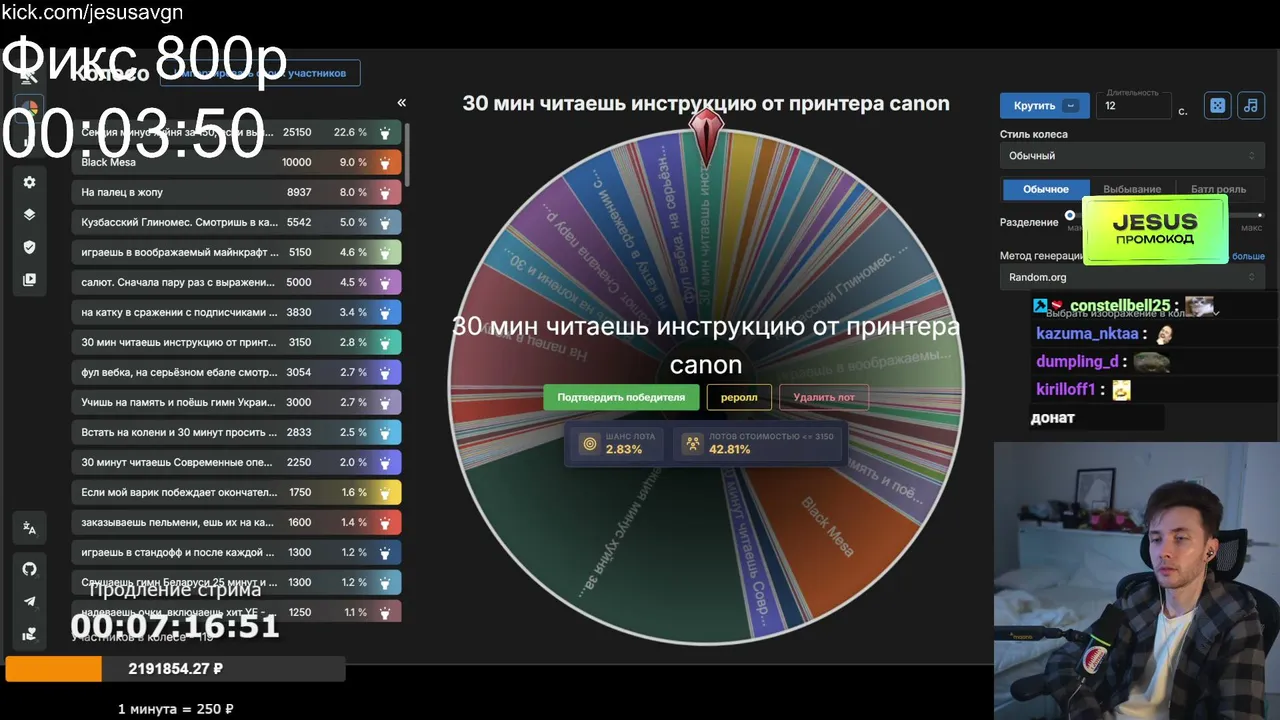Switch to the Батл рояль mode tab
1280x720 pixels.
pyautogui.click(x=1218, y=189)
